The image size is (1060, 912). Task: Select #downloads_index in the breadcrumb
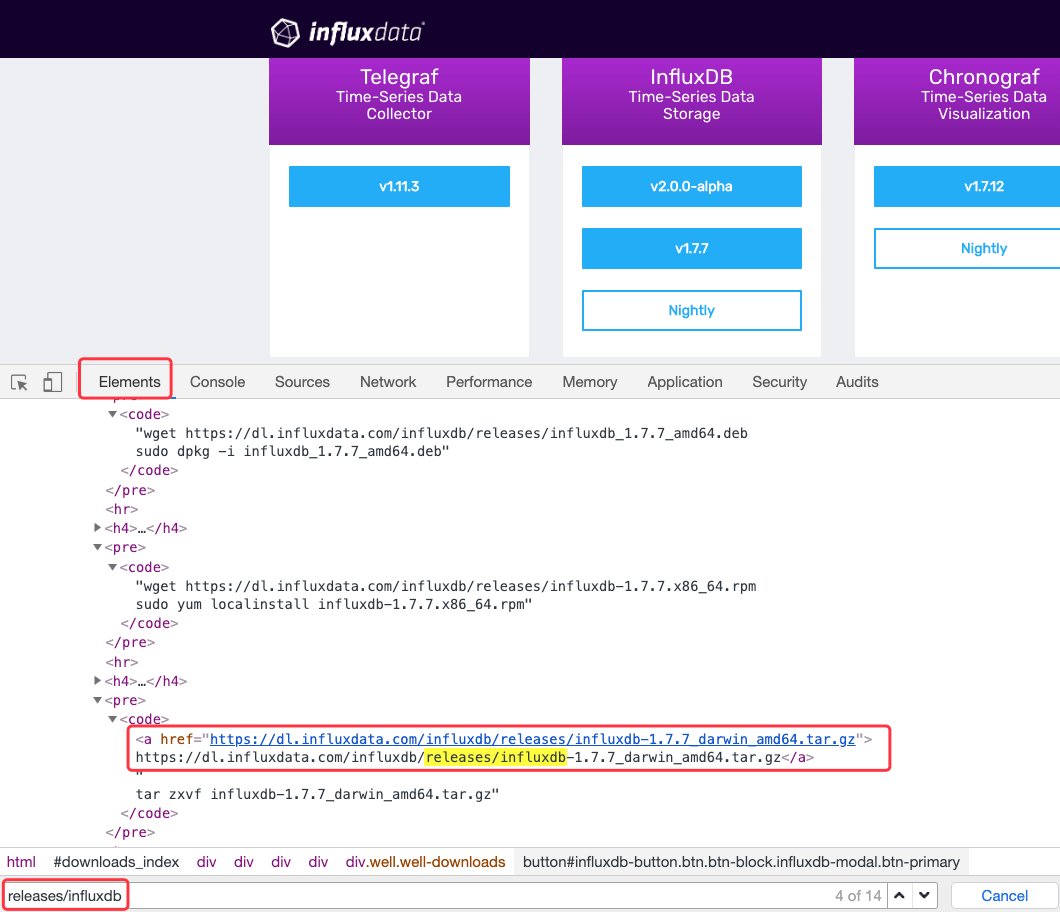(x=116, y=862)
